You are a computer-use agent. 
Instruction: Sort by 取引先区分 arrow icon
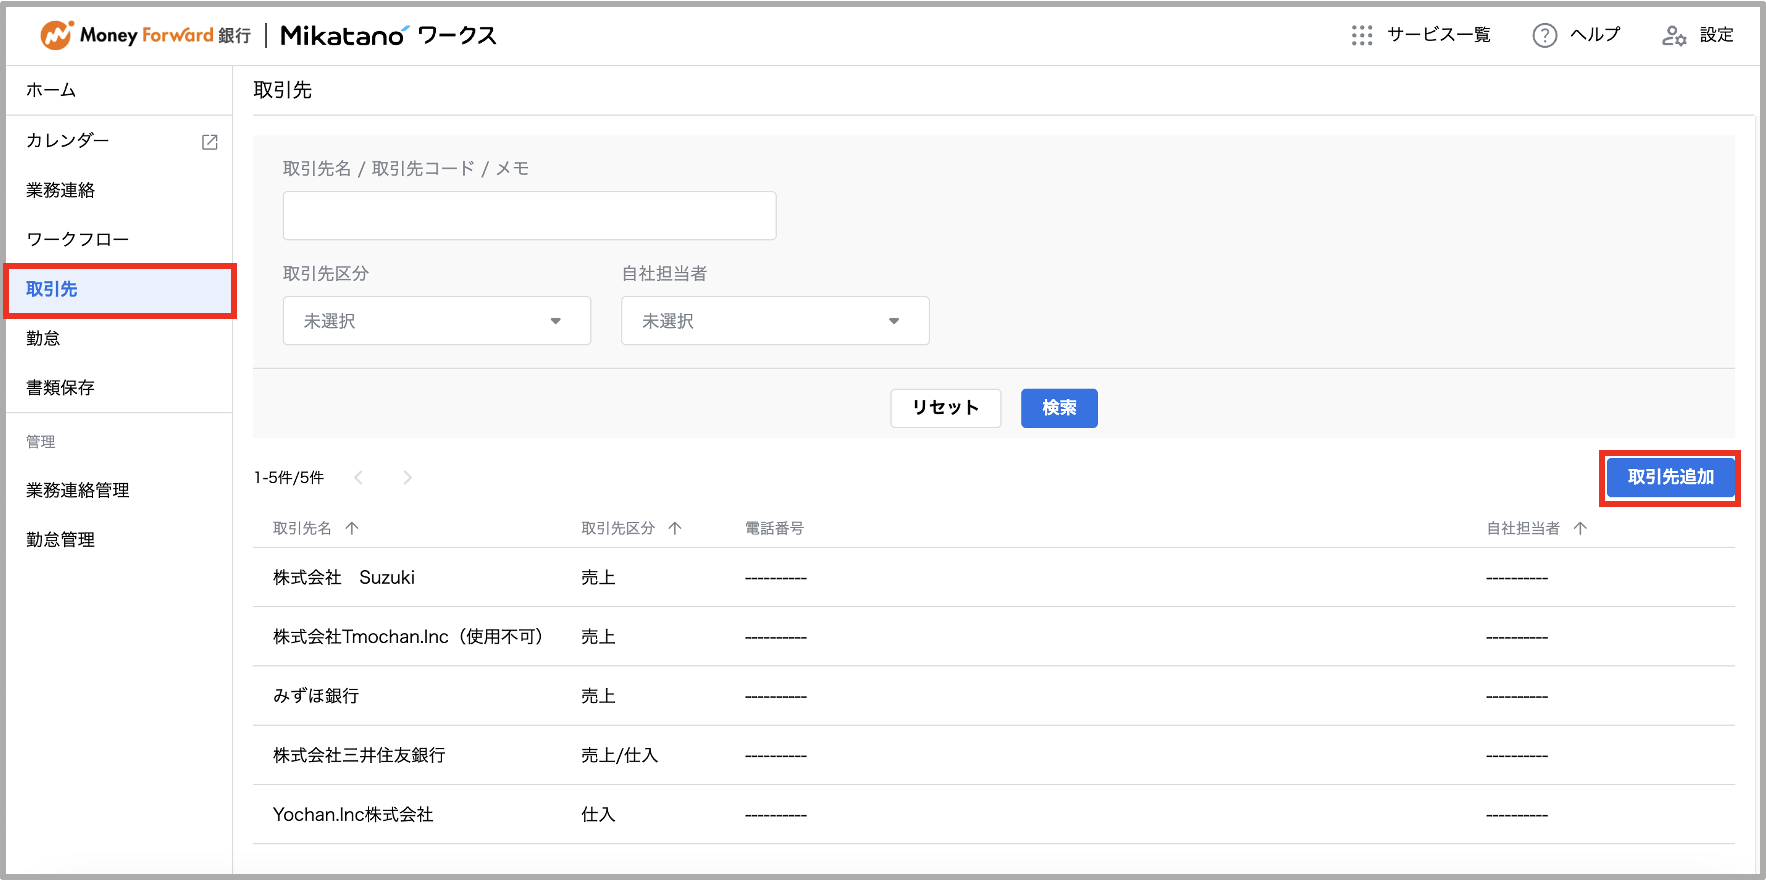pos(675,528)
